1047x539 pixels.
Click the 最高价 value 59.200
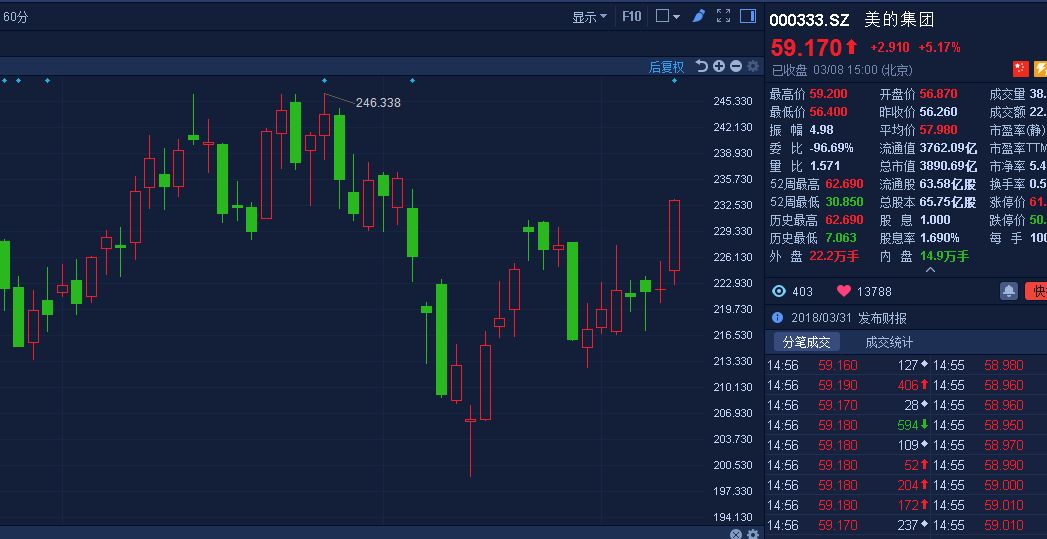(x=828, y=94)
